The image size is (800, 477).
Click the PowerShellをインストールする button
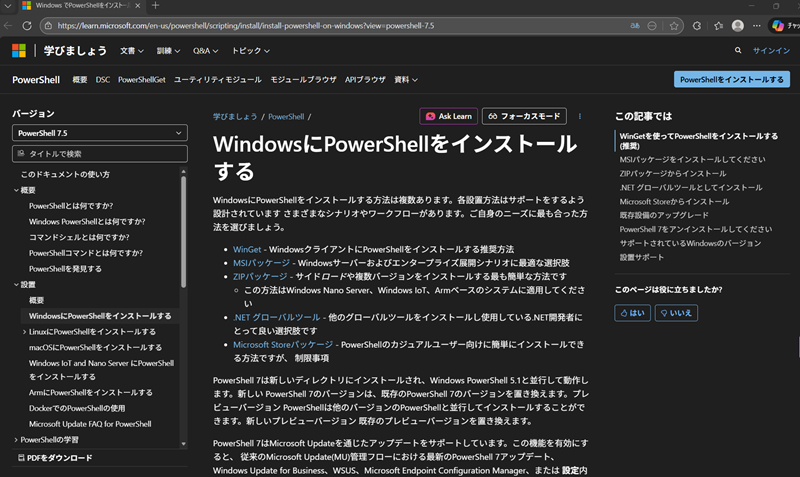pyautogui.click(x=730, y=79)
